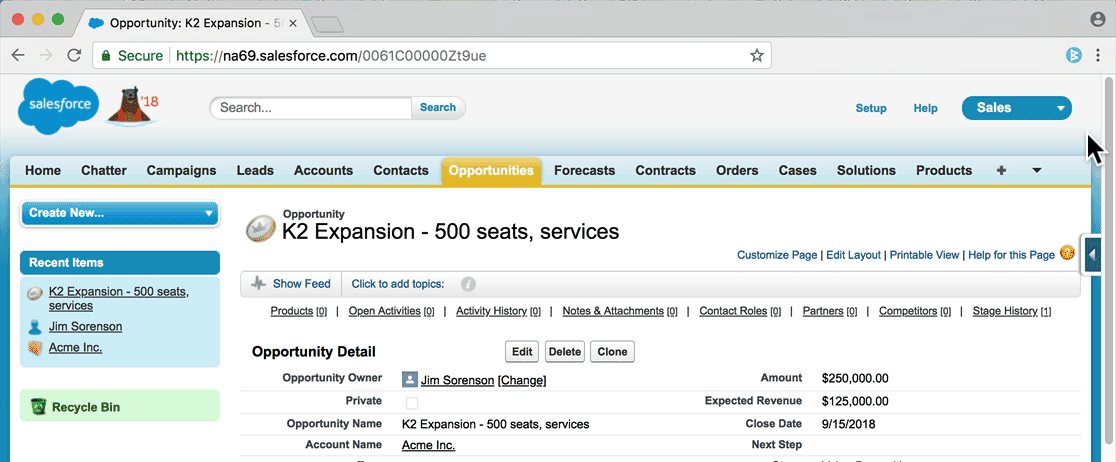Image resolution: width=1116 pixels, height=462 pixels.
Task: Click the help smiley icon near Help for this Page
Action: pyautogui.click(x=1067, y=253)
